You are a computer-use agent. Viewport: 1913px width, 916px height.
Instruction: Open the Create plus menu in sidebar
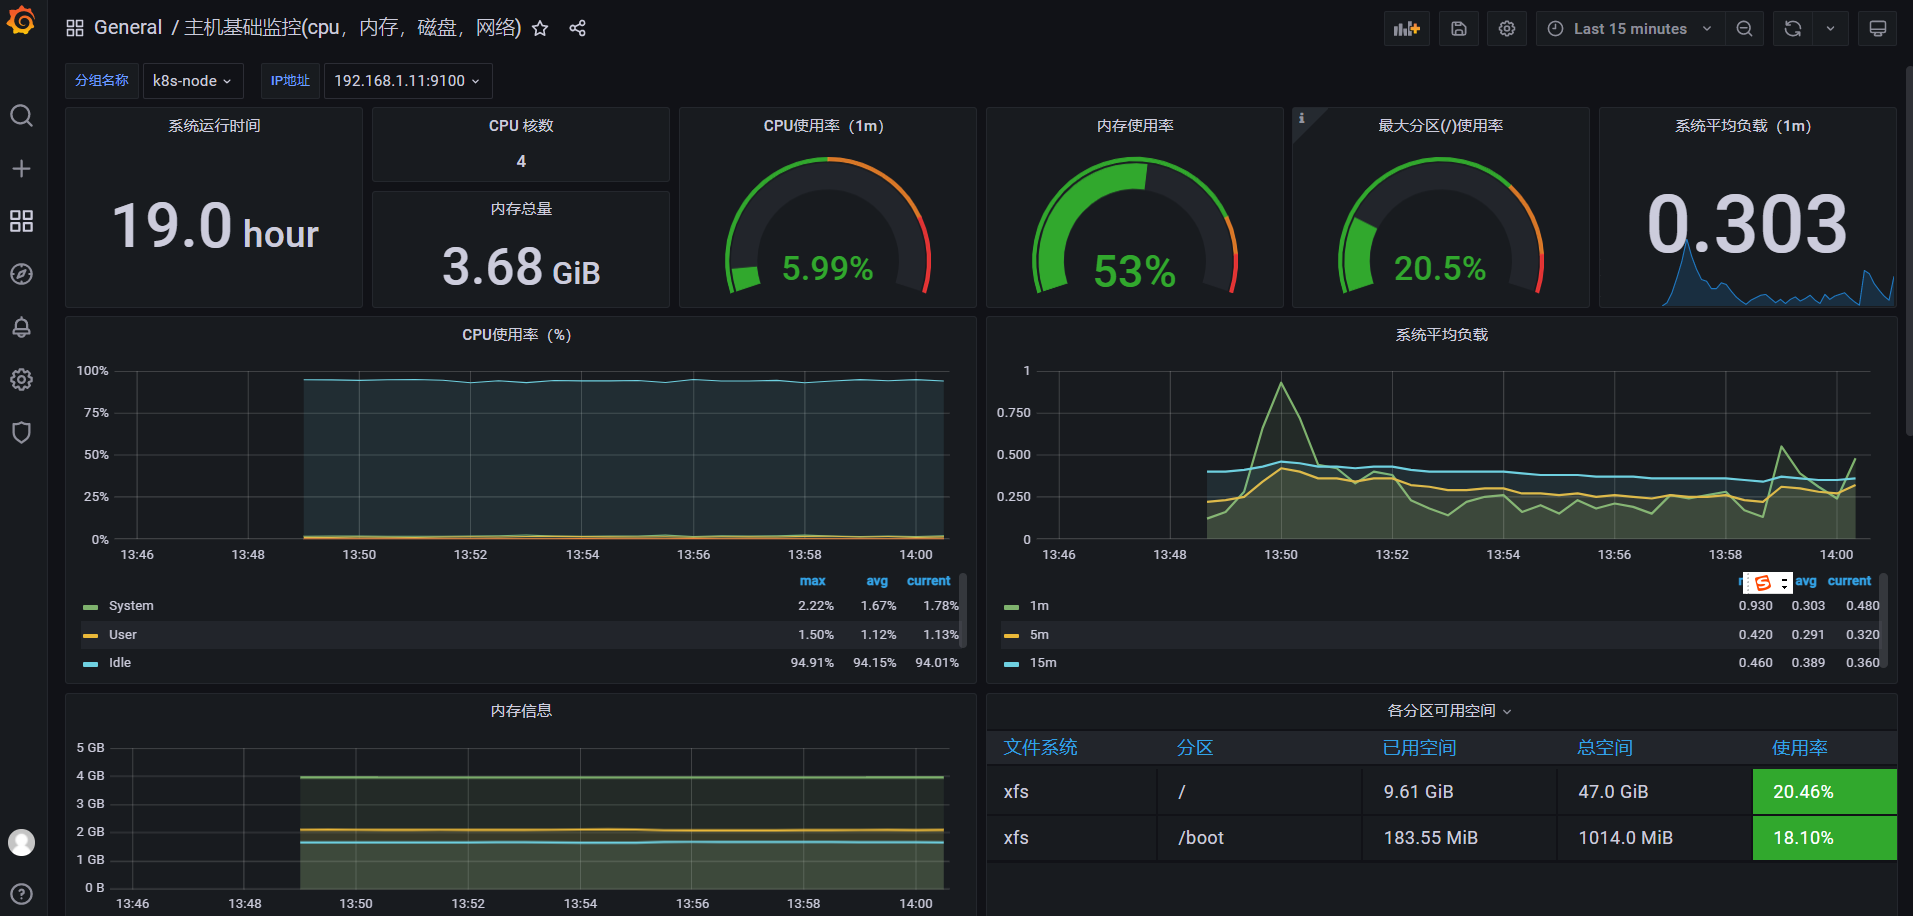click(x=21, y=169)
